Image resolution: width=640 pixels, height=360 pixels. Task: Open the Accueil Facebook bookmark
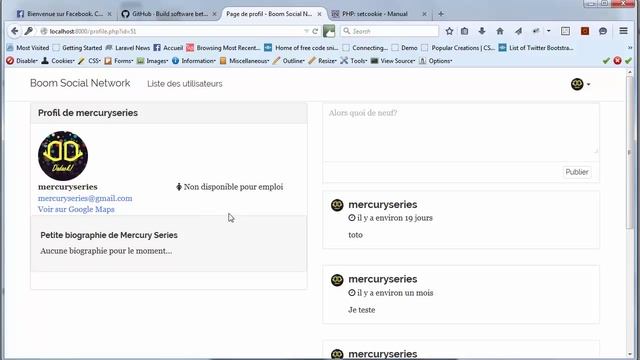pos(168,48)
